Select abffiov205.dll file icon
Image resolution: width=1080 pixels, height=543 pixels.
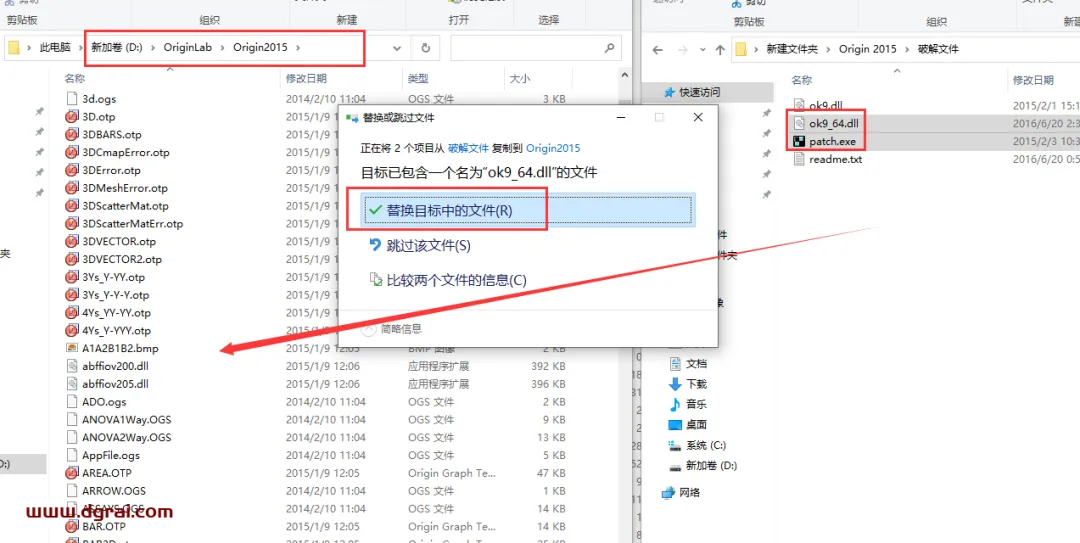pos(72,384)
